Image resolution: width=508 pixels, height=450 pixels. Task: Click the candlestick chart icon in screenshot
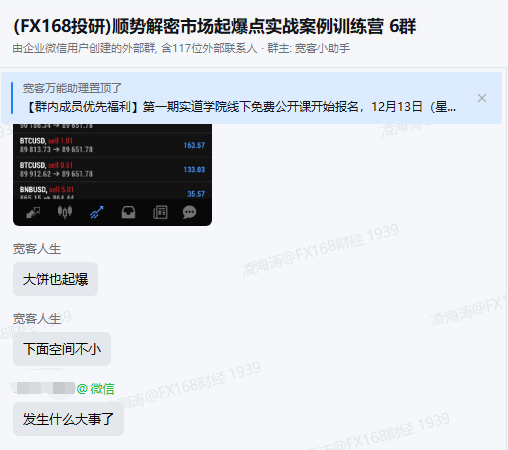[65, 212]
